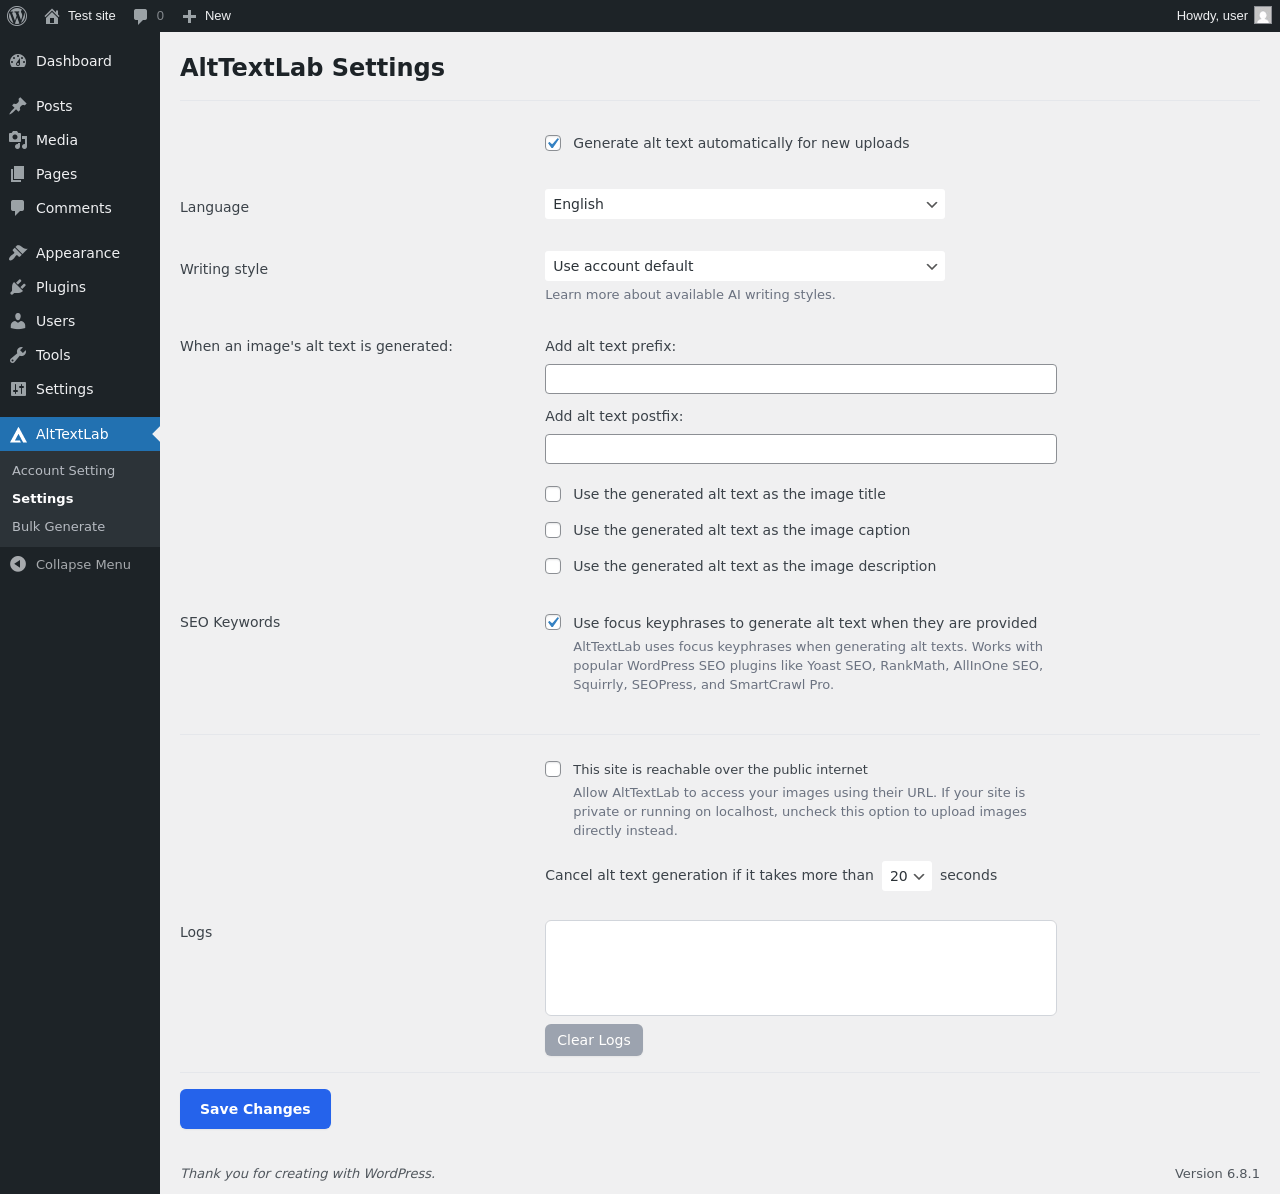Open the Tools menu label
This screenshot has width=1280, height=1194.
click(x=53, y=355)
